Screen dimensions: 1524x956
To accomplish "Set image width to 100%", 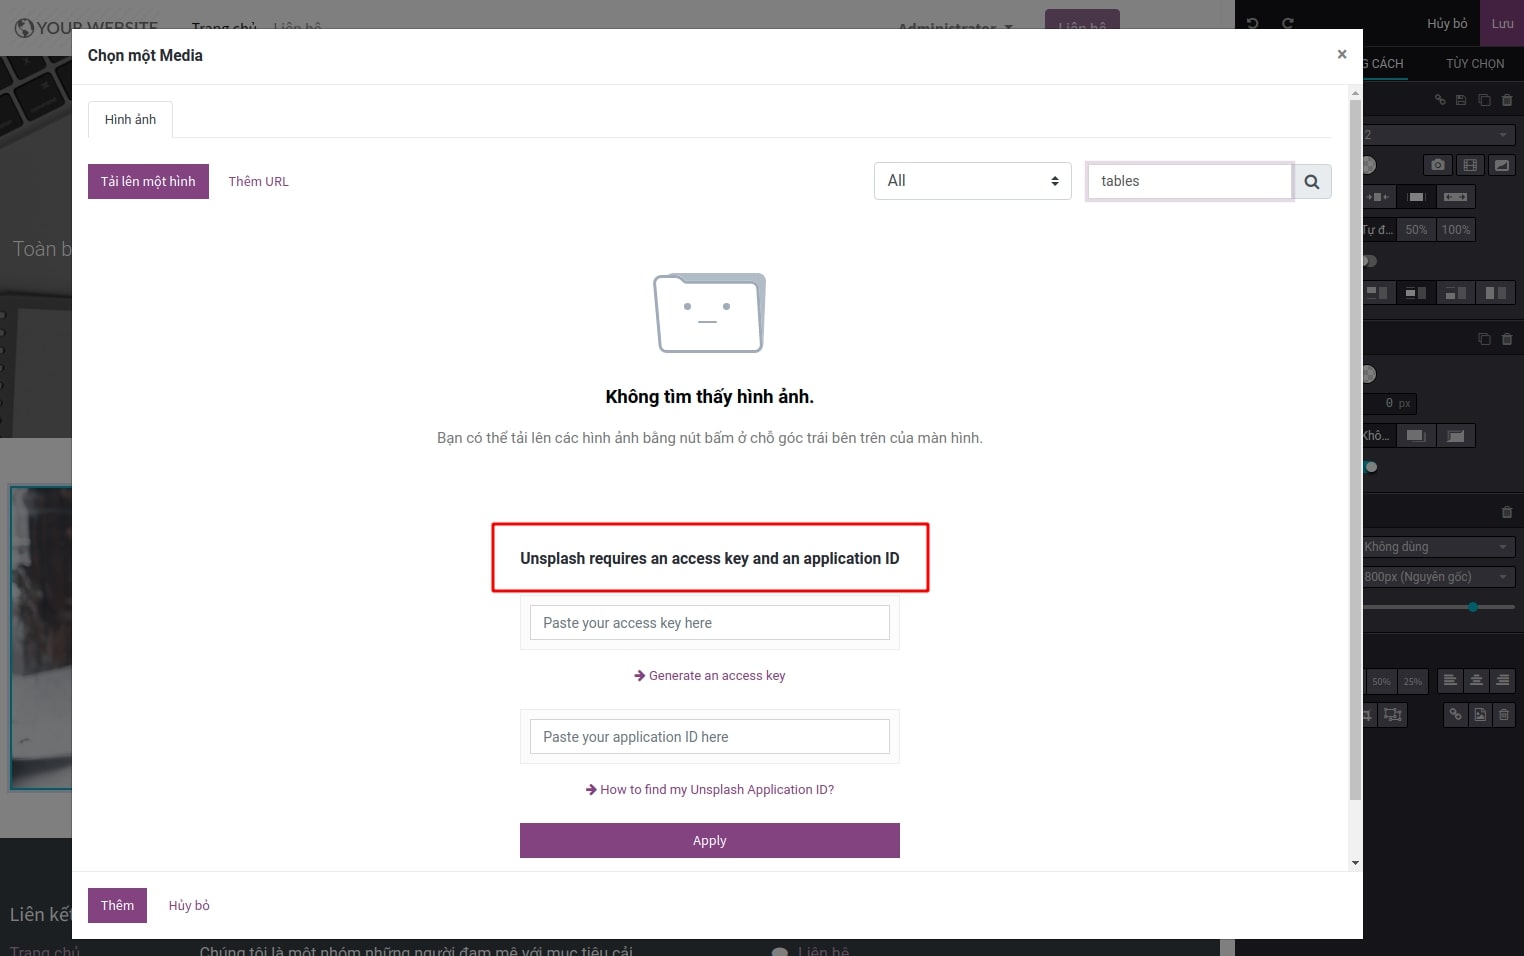I will (1455, 229).
